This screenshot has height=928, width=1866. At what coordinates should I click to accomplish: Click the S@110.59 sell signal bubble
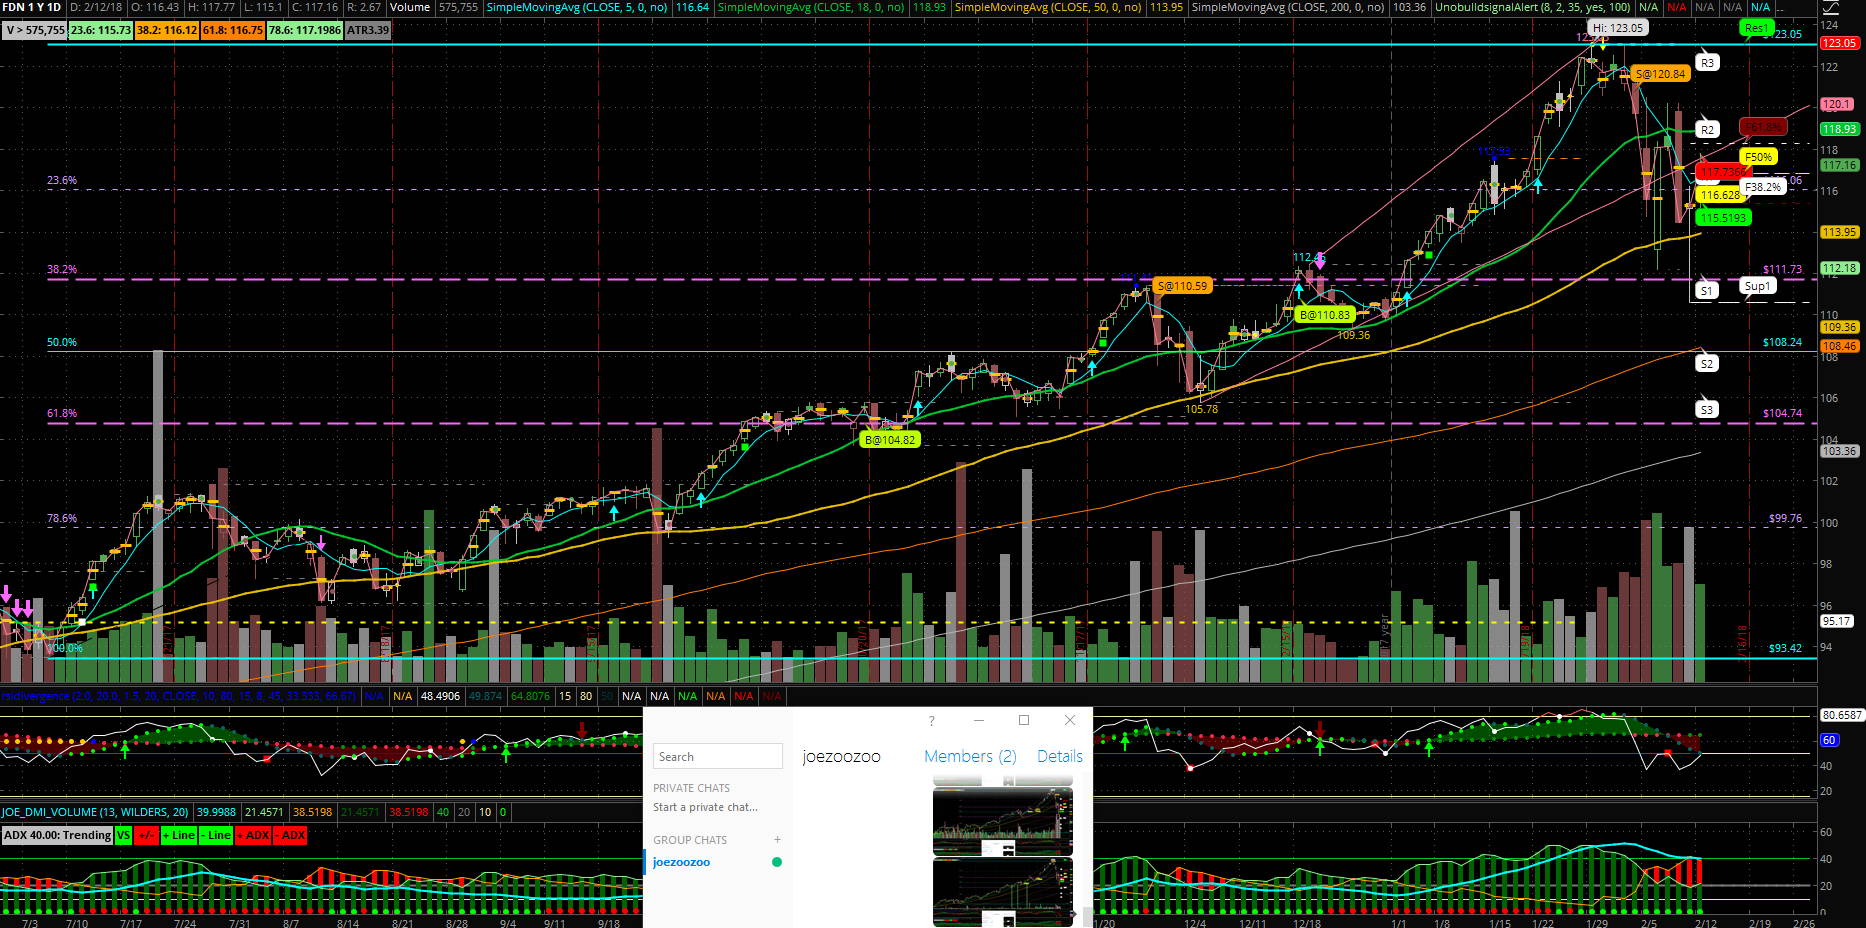pyautogui.click(x=1182, y=286)
